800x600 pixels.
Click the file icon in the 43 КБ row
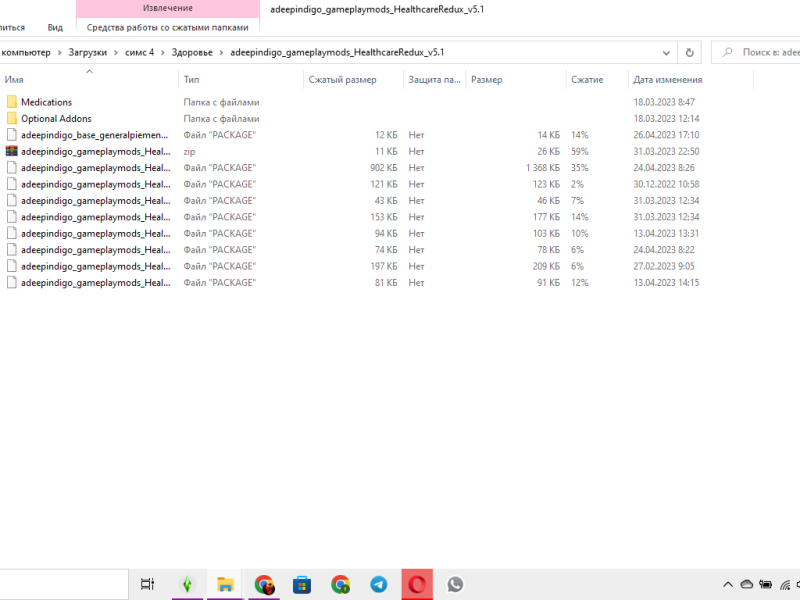coord(12,201)
